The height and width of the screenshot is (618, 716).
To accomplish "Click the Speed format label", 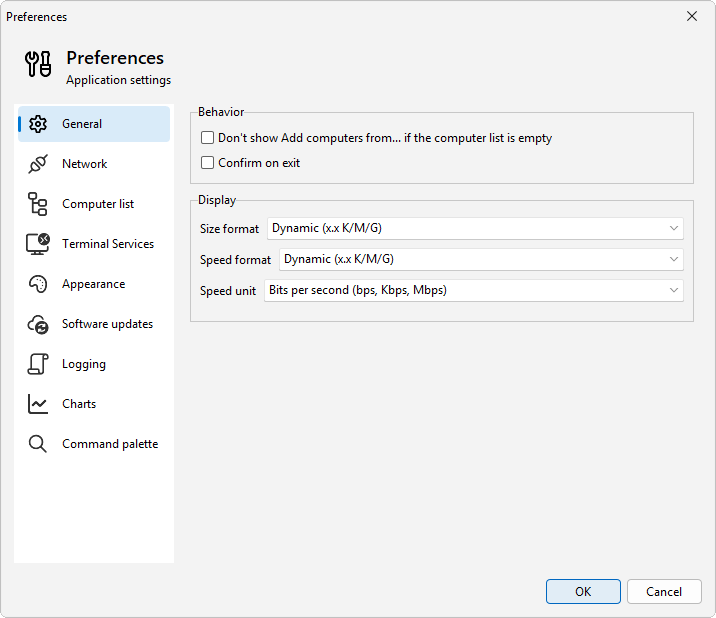I will coord(235,259).
